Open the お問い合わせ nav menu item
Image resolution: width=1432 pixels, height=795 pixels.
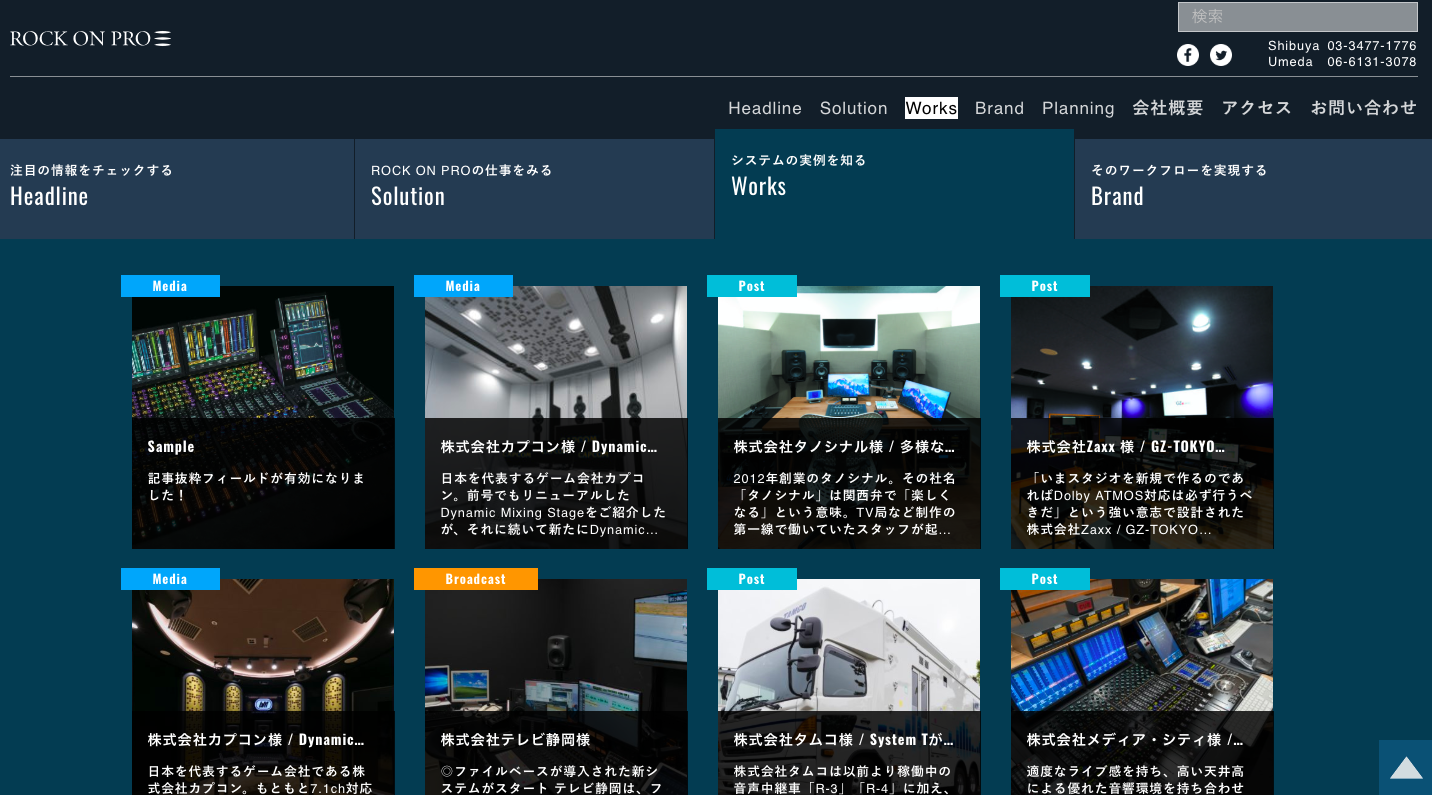tap(1364, 108)
